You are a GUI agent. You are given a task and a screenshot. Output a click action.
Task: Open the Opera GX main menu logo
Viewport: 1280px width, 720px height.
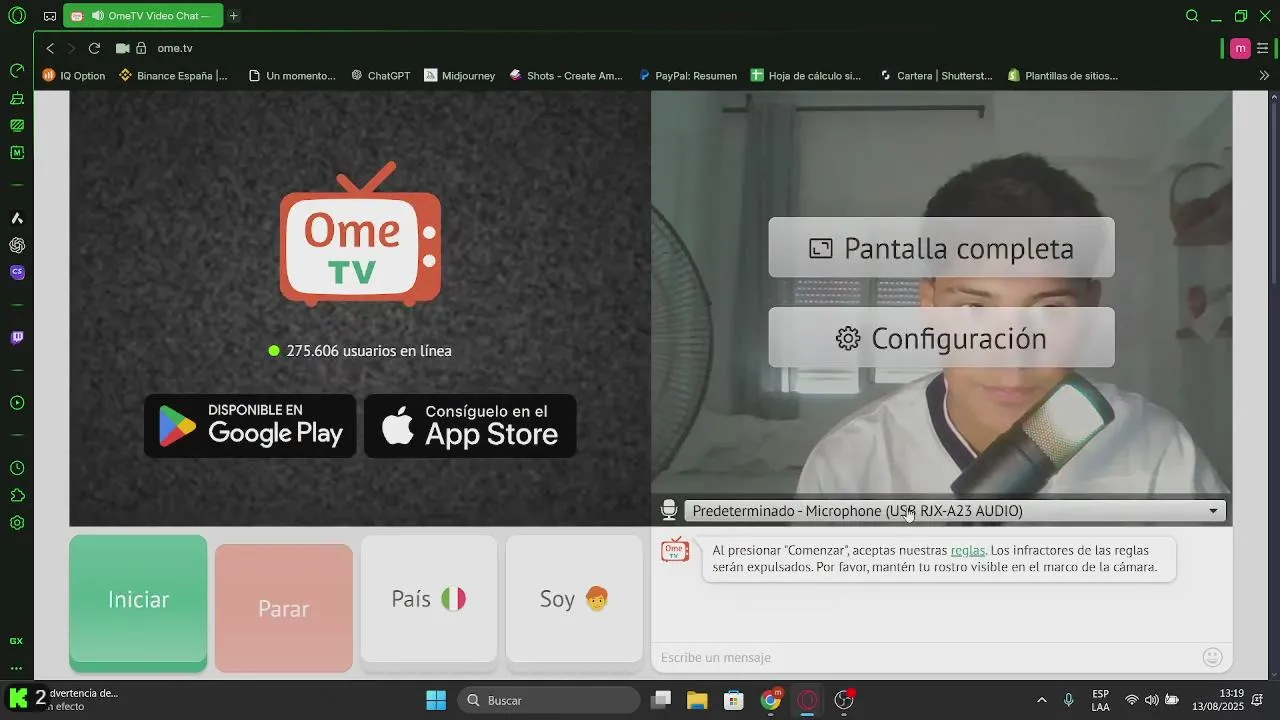click(16, 16)
